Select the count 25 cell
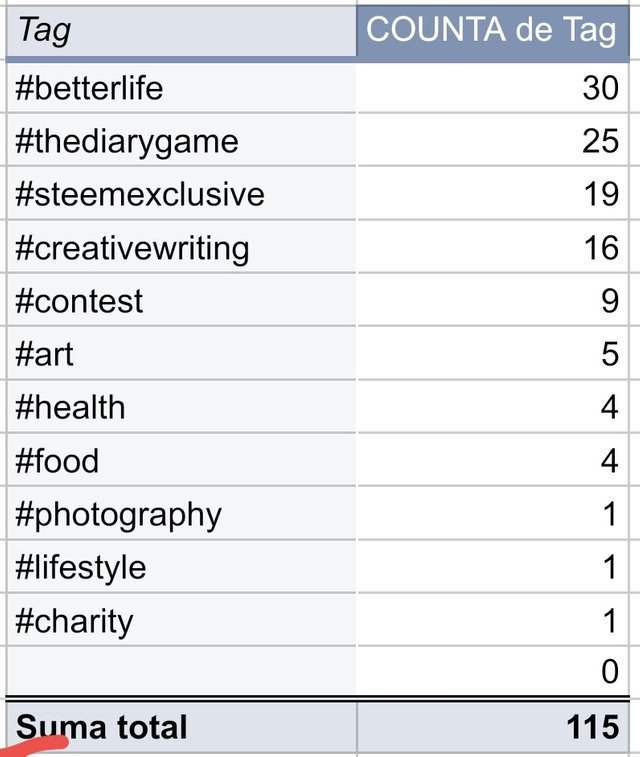 coord(493,140)
